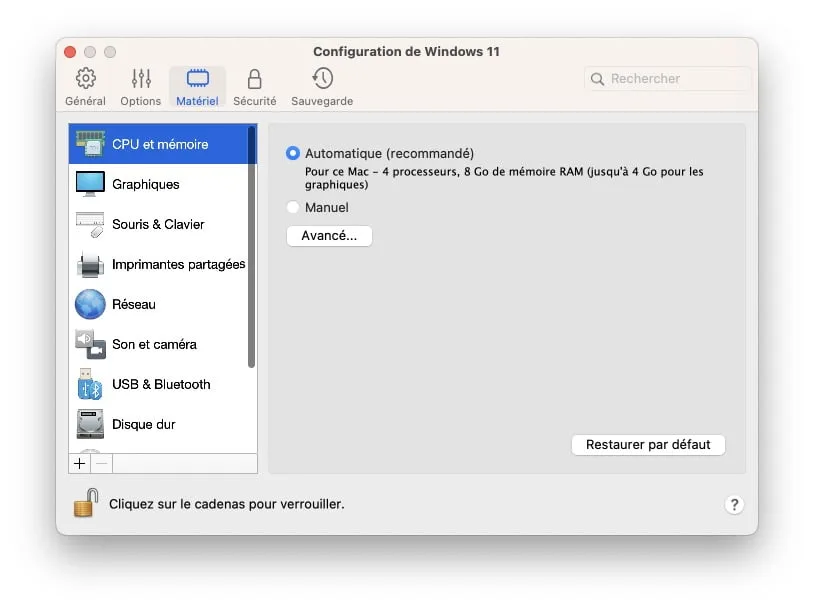Click the Disque dur drive icon
The height and width of the screenshot is (609, 814).
pyautogui.click(x=90, y=424)
